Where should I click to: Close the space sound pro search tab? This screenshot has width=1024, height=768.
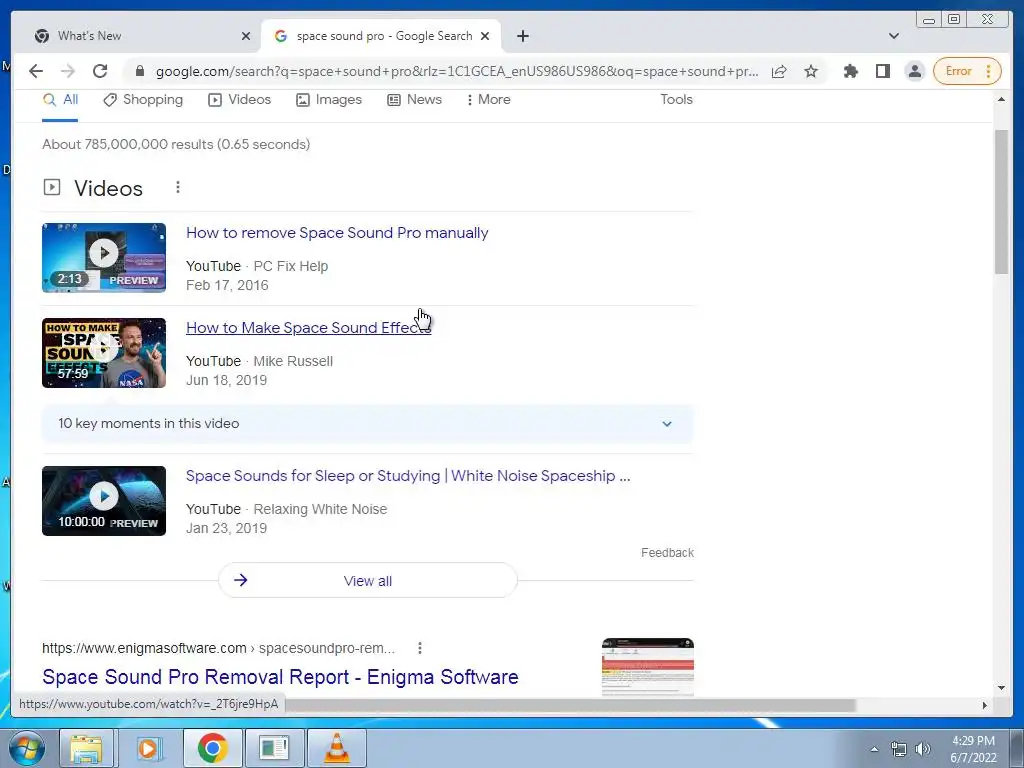pyautogui.click(x=485, y=36)
